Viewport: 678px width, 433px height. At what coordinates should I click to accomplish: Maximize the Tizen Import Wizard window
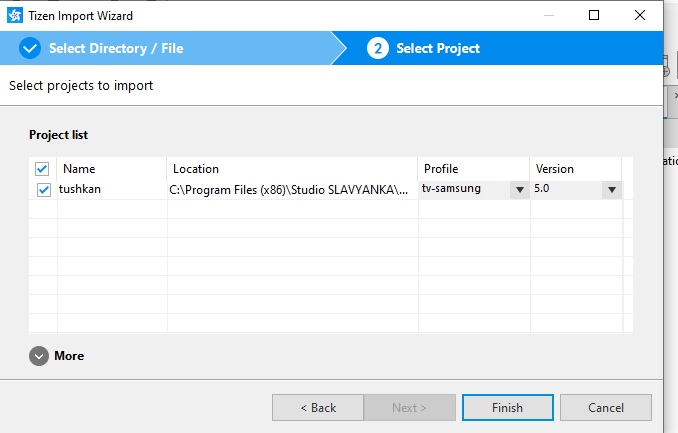point(594,15)
